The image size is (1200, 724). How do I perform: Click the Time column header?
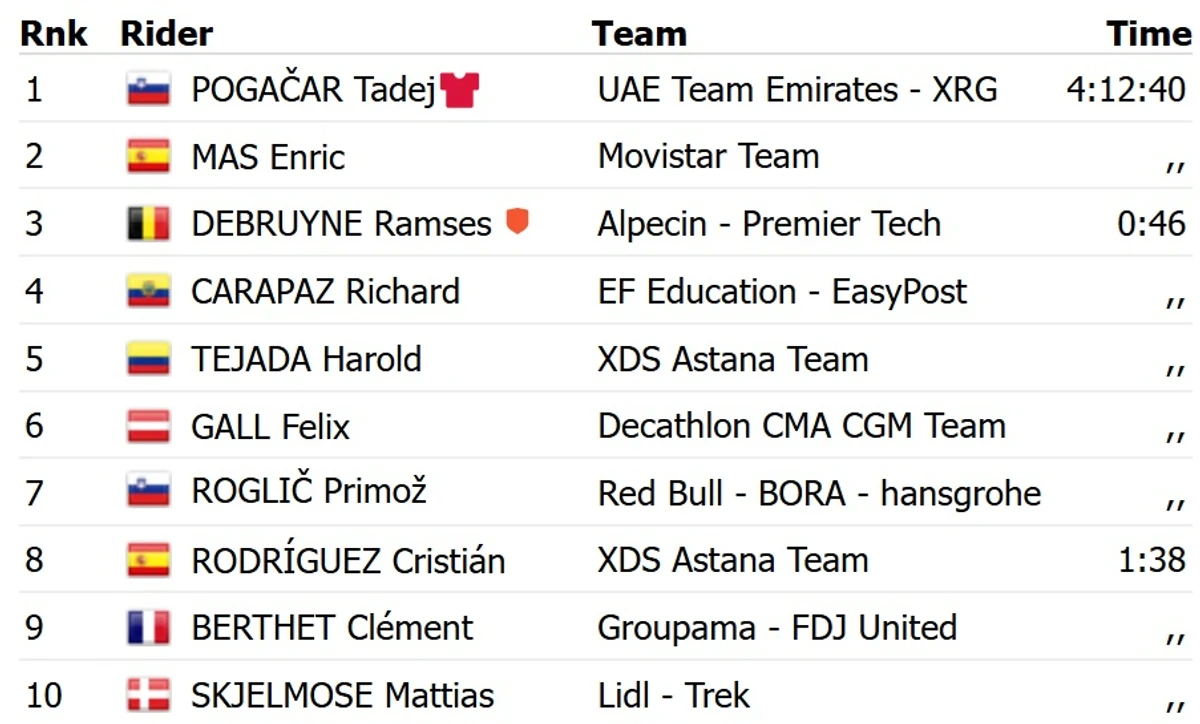(1149, 34)
